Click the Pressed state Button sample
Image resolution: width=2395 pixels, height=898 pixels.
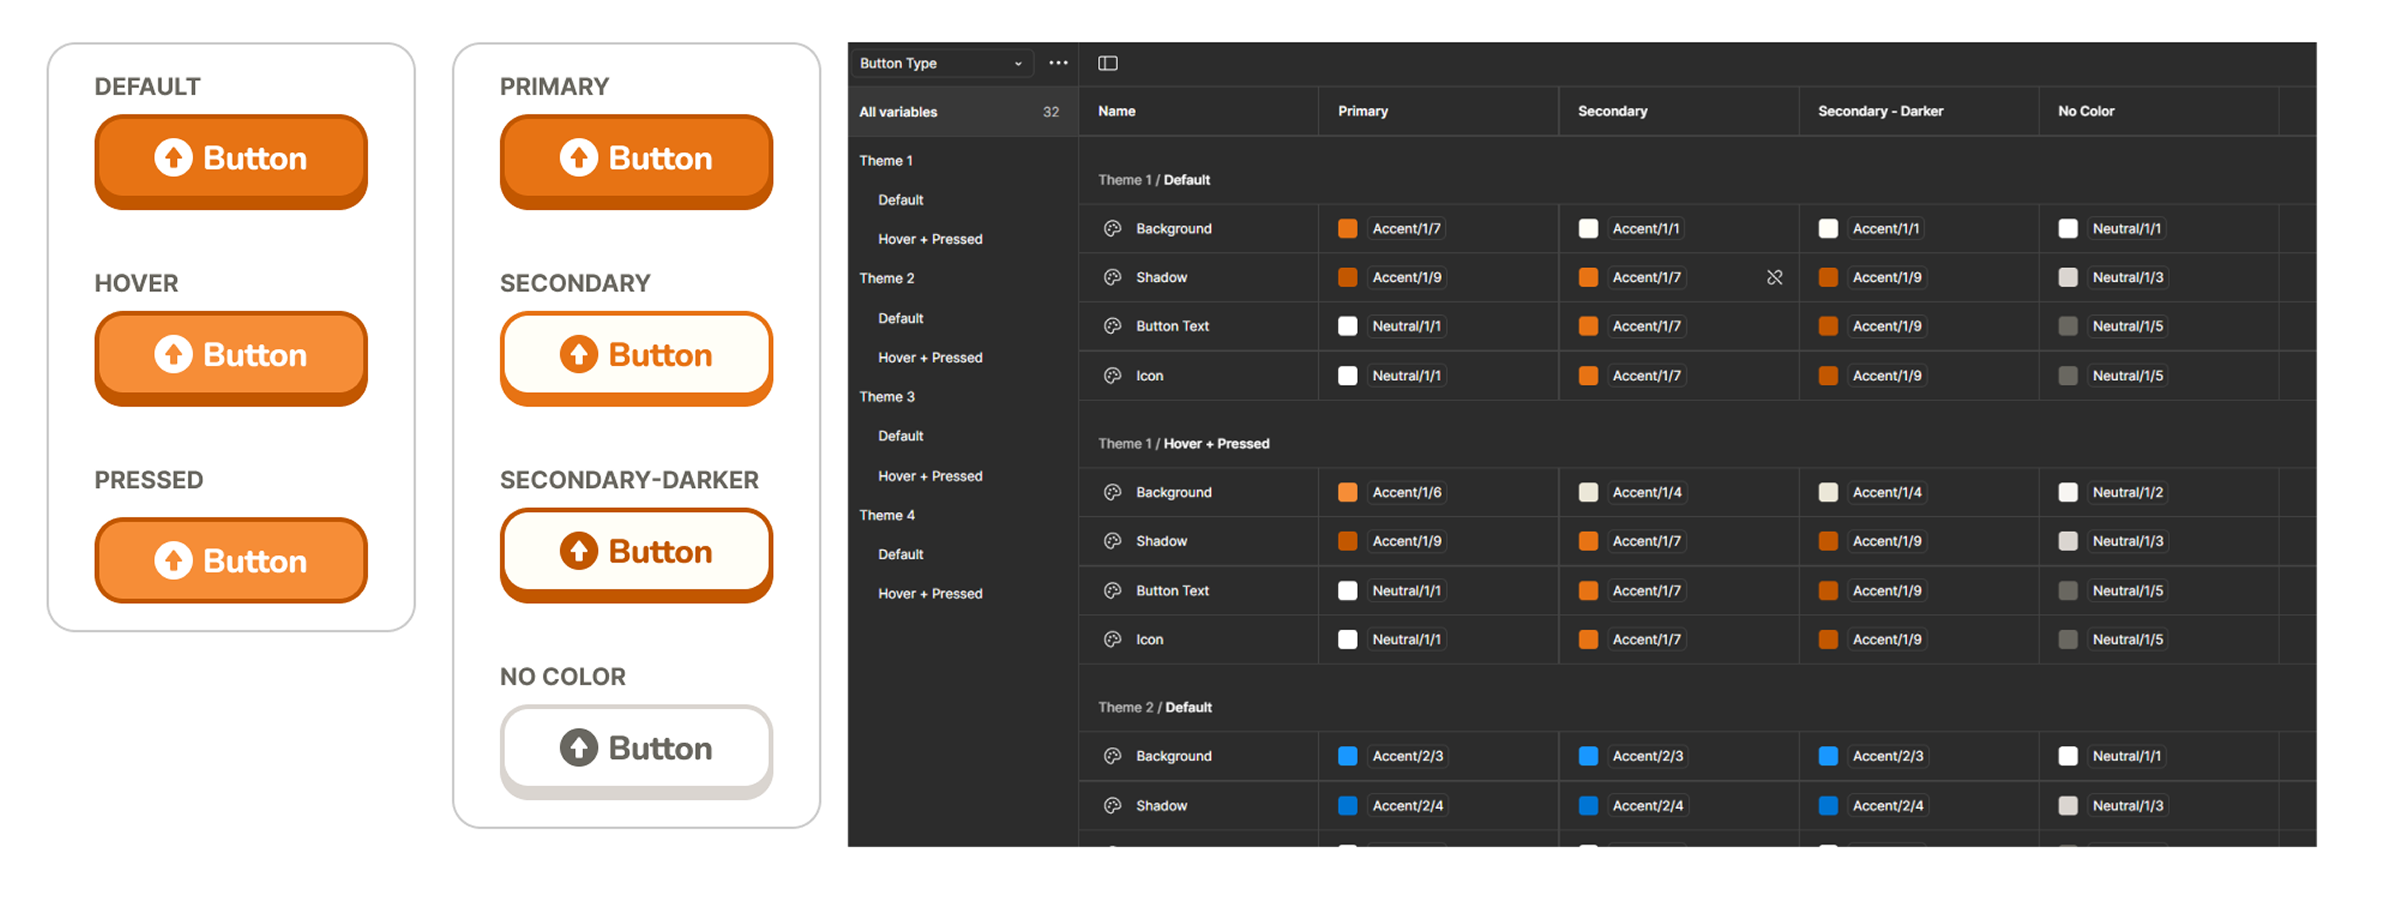[231, 560]
